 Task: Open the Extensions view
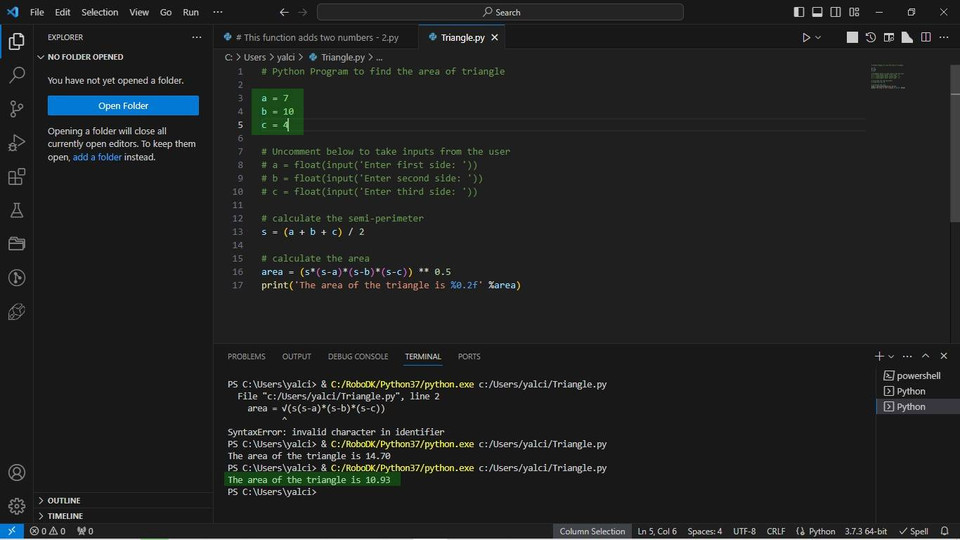coord(16,177)
